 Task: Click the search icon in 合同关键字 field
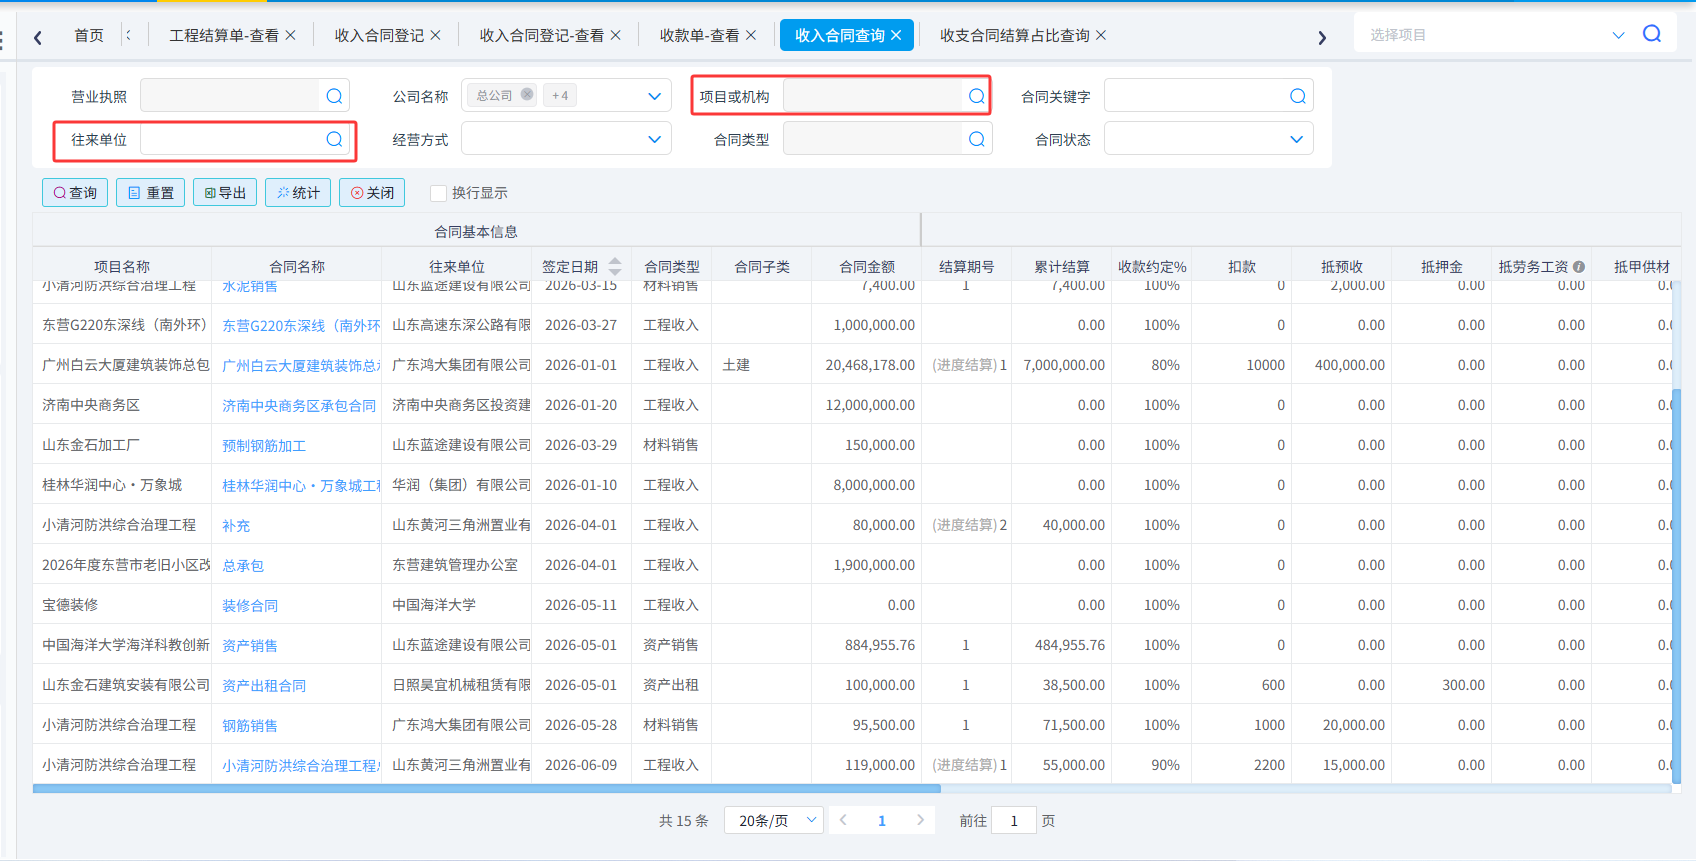click(x=1297, y=96)
